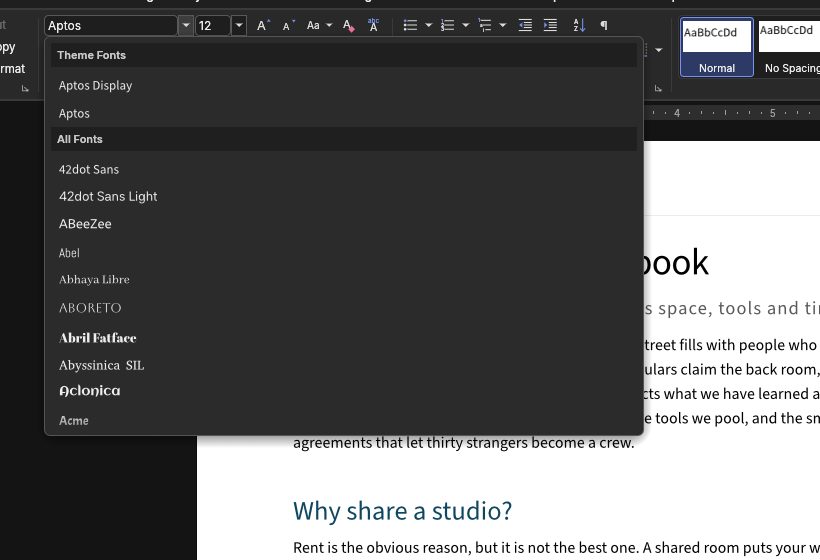The width and height of the screenshot is (820, 560).
Task: Click the Increase Font Size icon
Action: coord(263,25)
